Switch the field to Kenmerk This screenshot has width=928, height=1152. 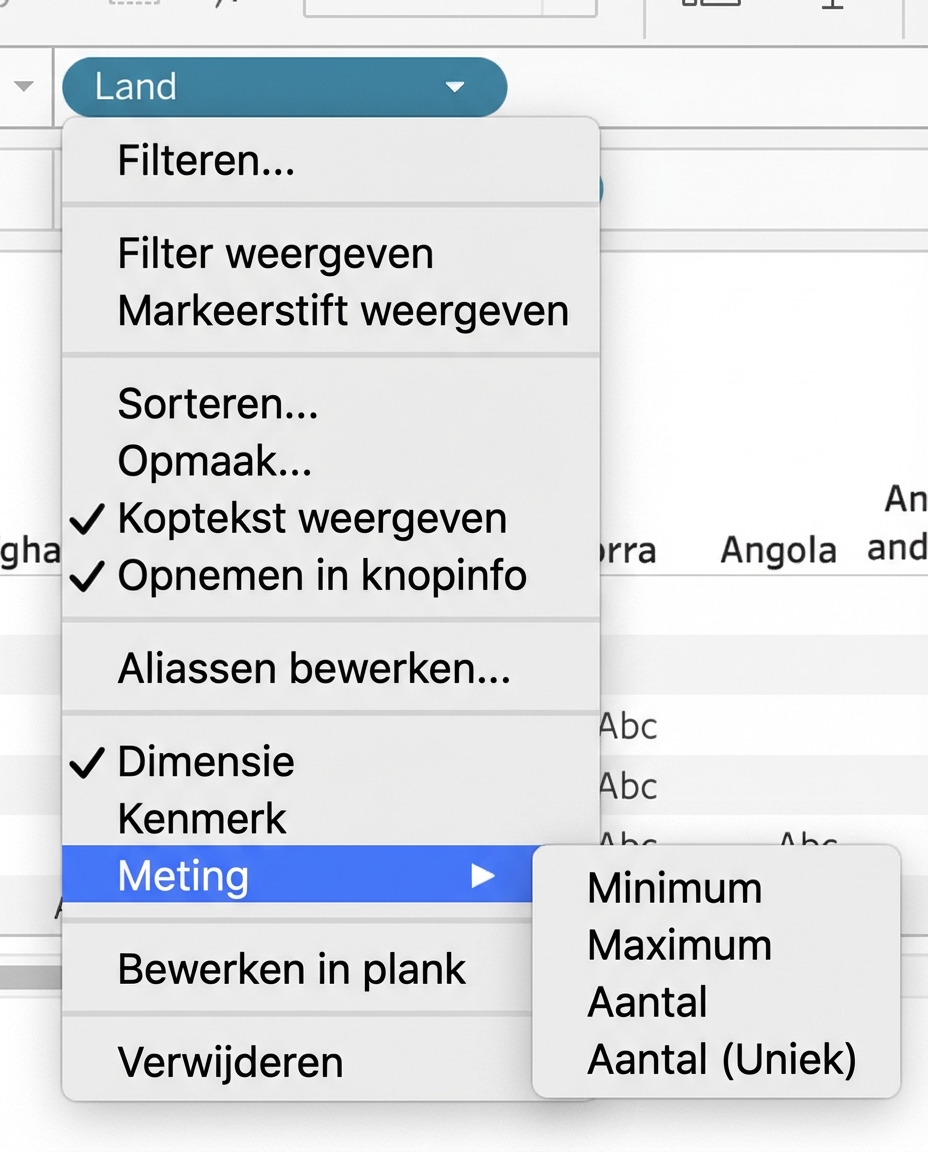point(202,818)
